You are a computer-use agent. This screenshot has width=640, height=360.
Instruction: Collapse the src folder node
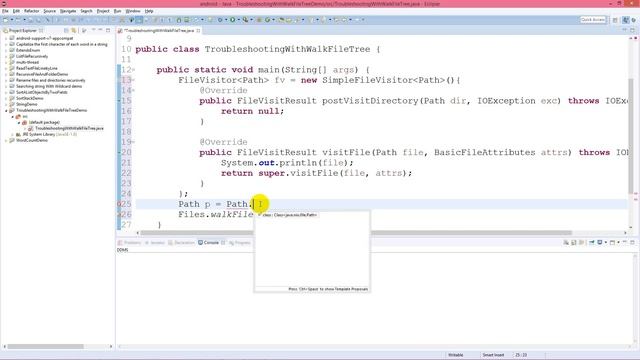[x=12, y=117]
